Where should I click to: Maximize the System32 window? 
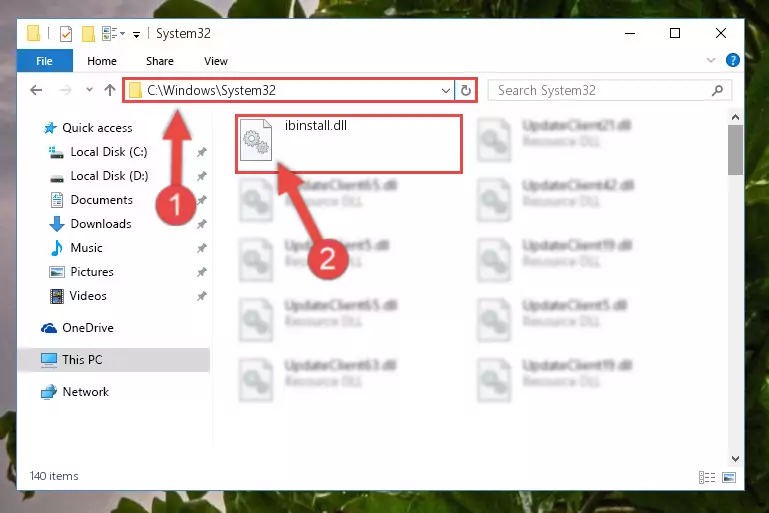[x=675, y=33]
